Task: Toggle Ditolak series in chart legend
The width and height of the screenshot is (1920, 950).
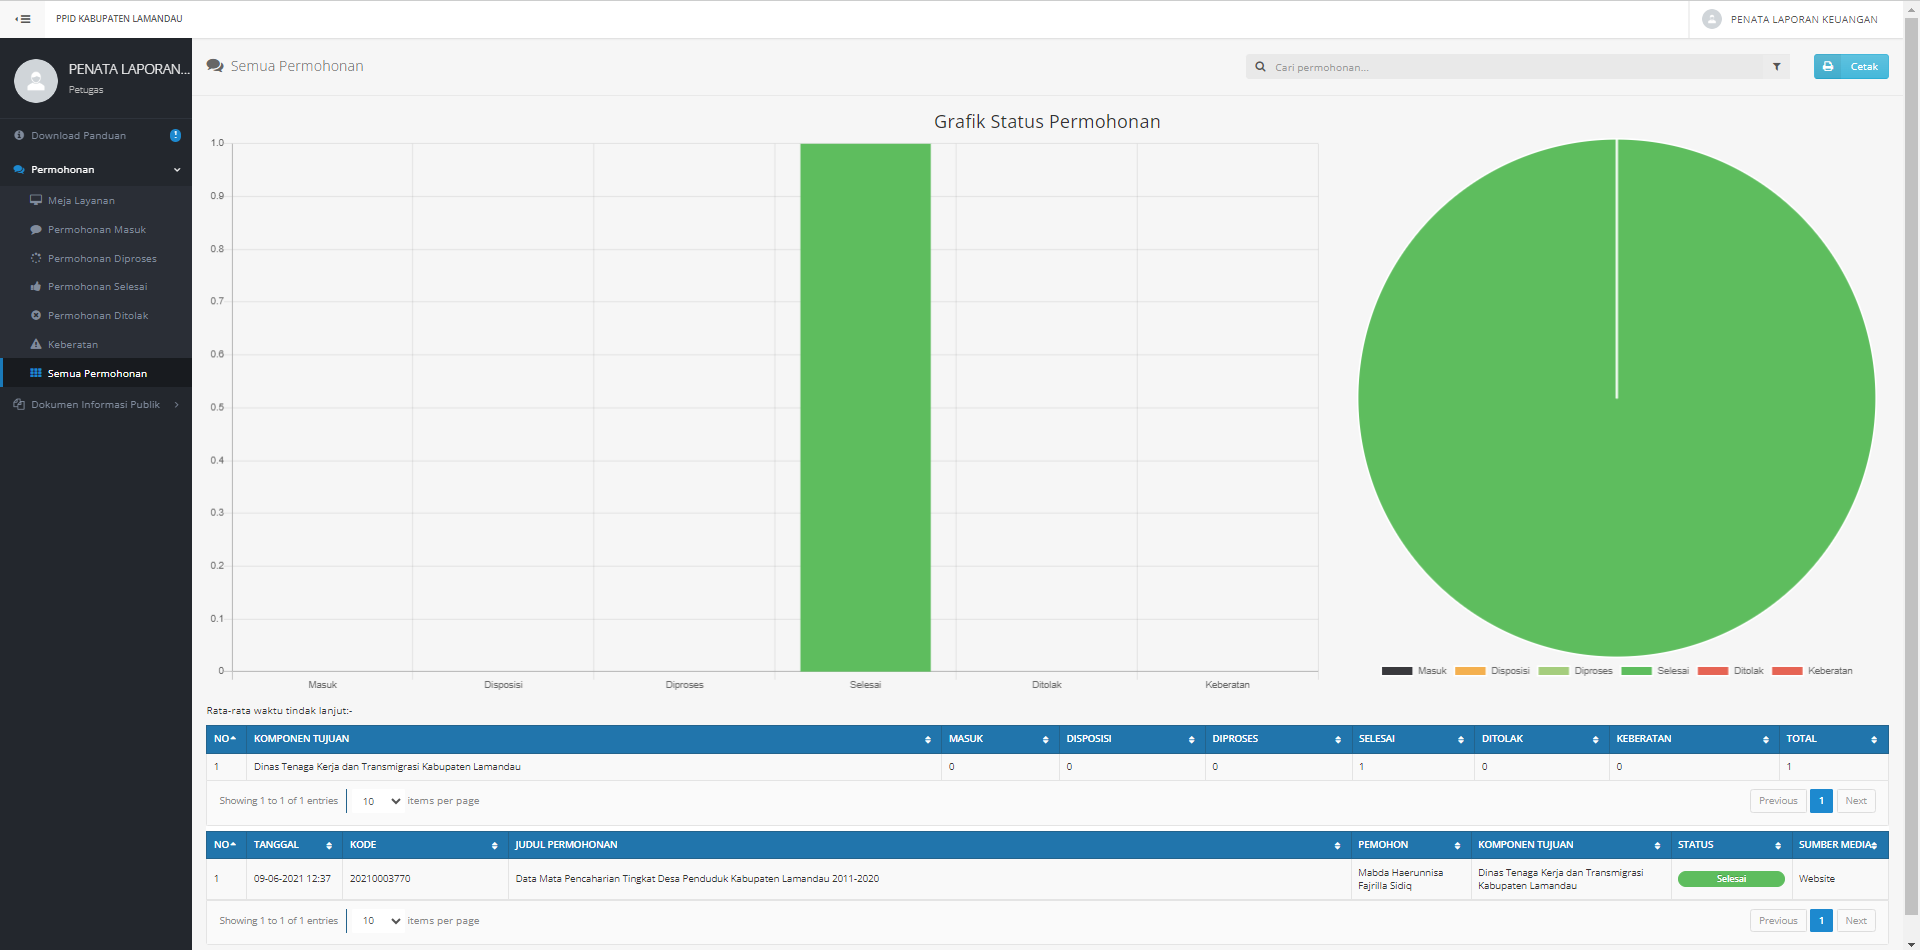Action: [1731, 671]
